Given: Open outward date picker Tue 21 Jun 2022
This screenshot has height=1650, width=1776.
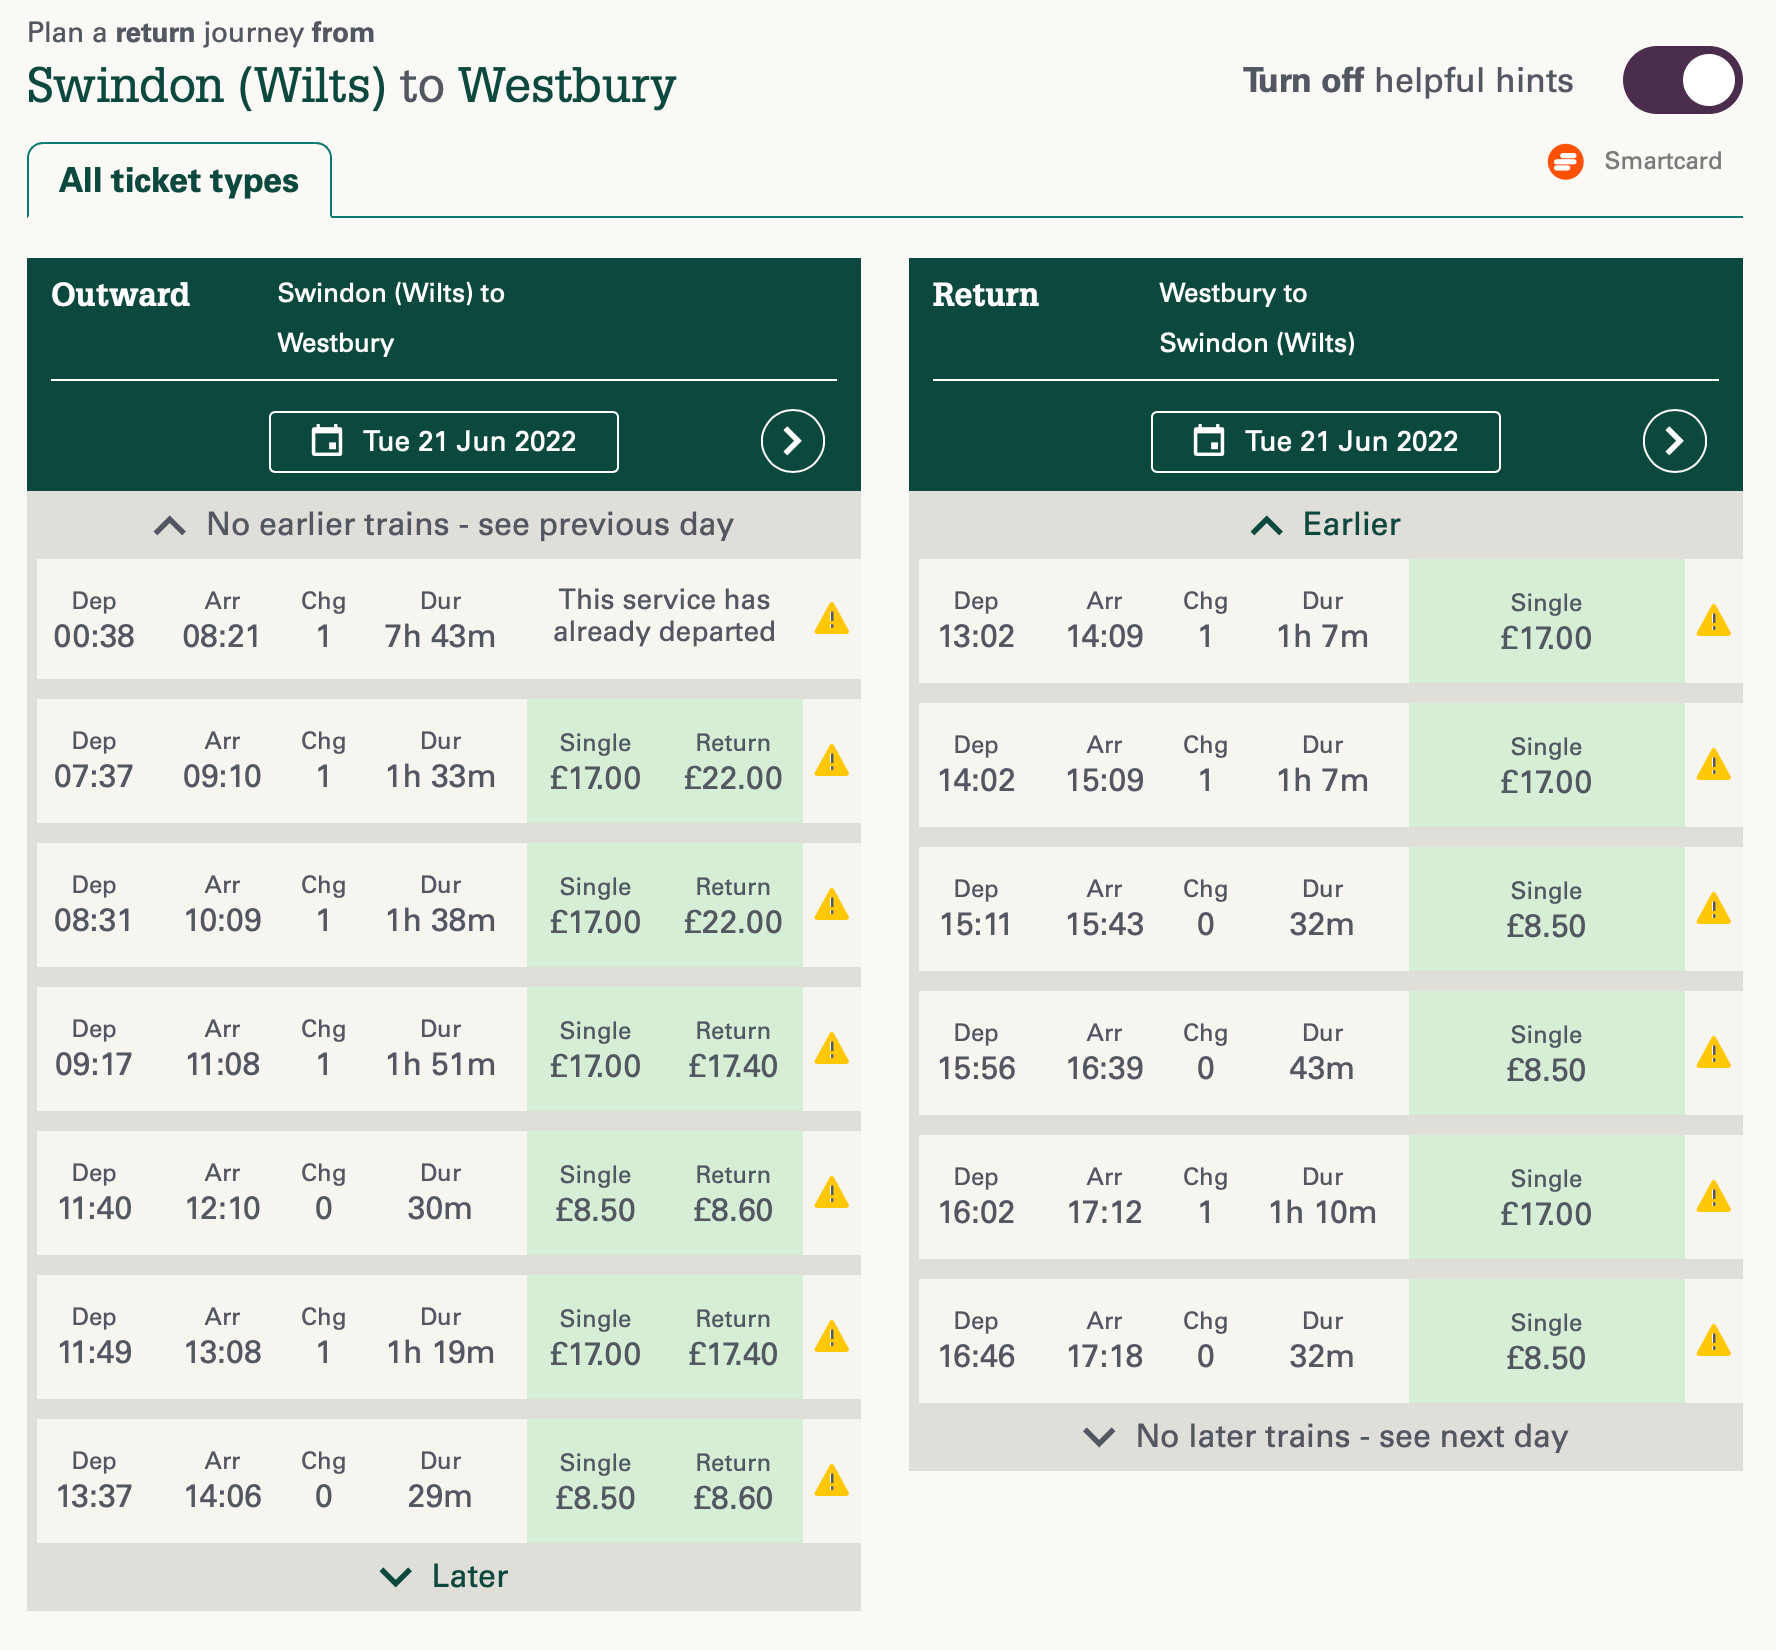Looking at the screenshot, I should (444, 441).
